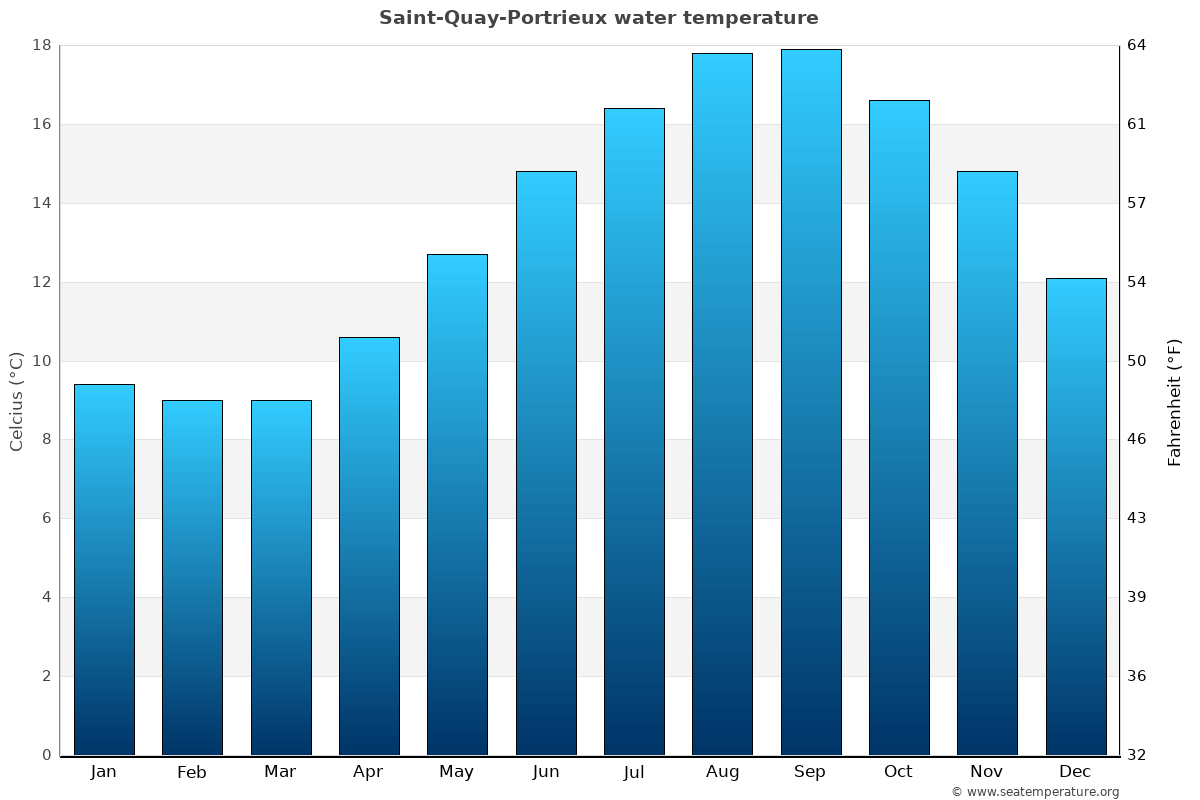This screenshot has height=800, width=1200.
Task: Click the March temperature bar
Action: pos(281,578)
